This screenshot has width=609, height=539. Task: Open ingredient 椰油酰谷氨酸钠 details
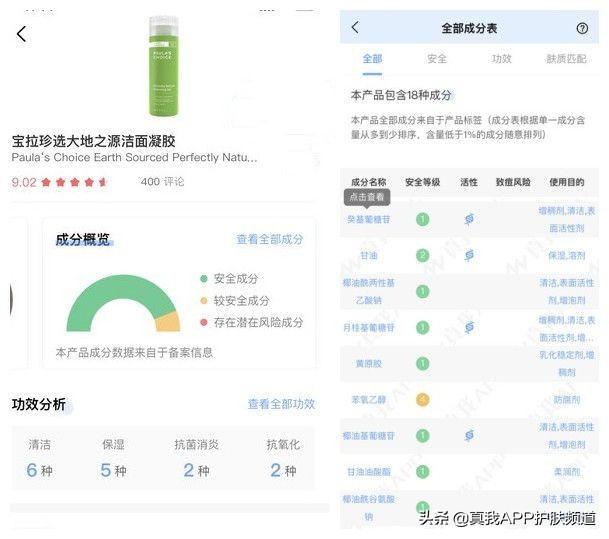tap(369, 508)
